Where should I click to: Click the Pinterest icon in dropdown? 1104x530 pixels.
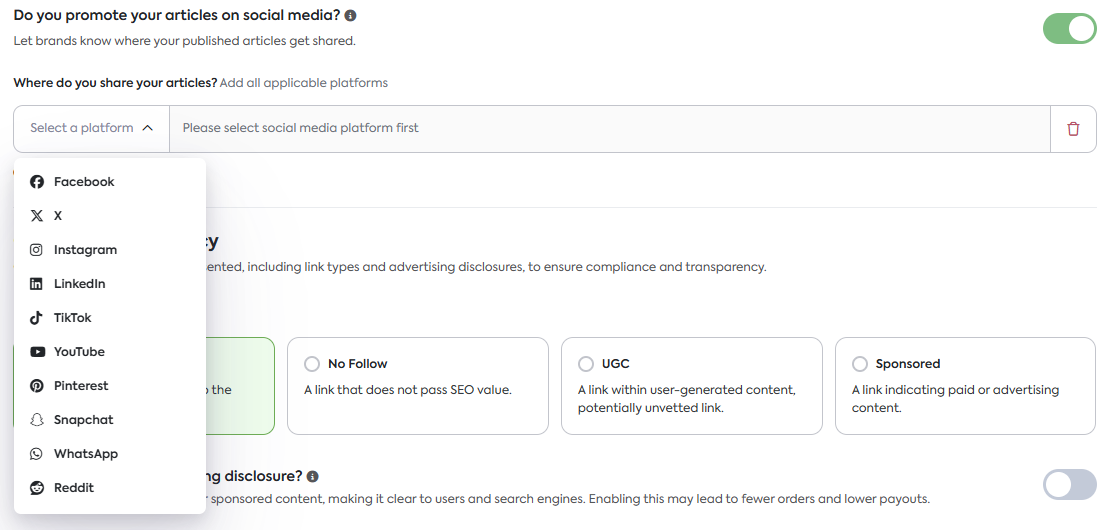click(37, 386)
